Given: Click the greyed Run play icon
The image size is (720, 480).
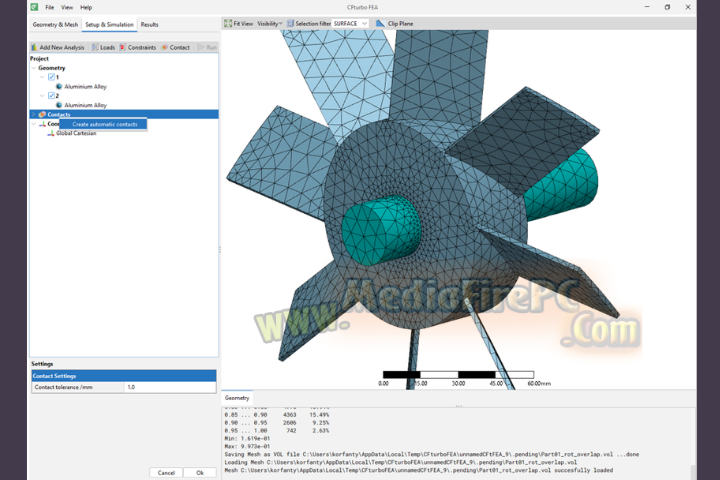Looking at the screenshot, I should pos(201,47).
